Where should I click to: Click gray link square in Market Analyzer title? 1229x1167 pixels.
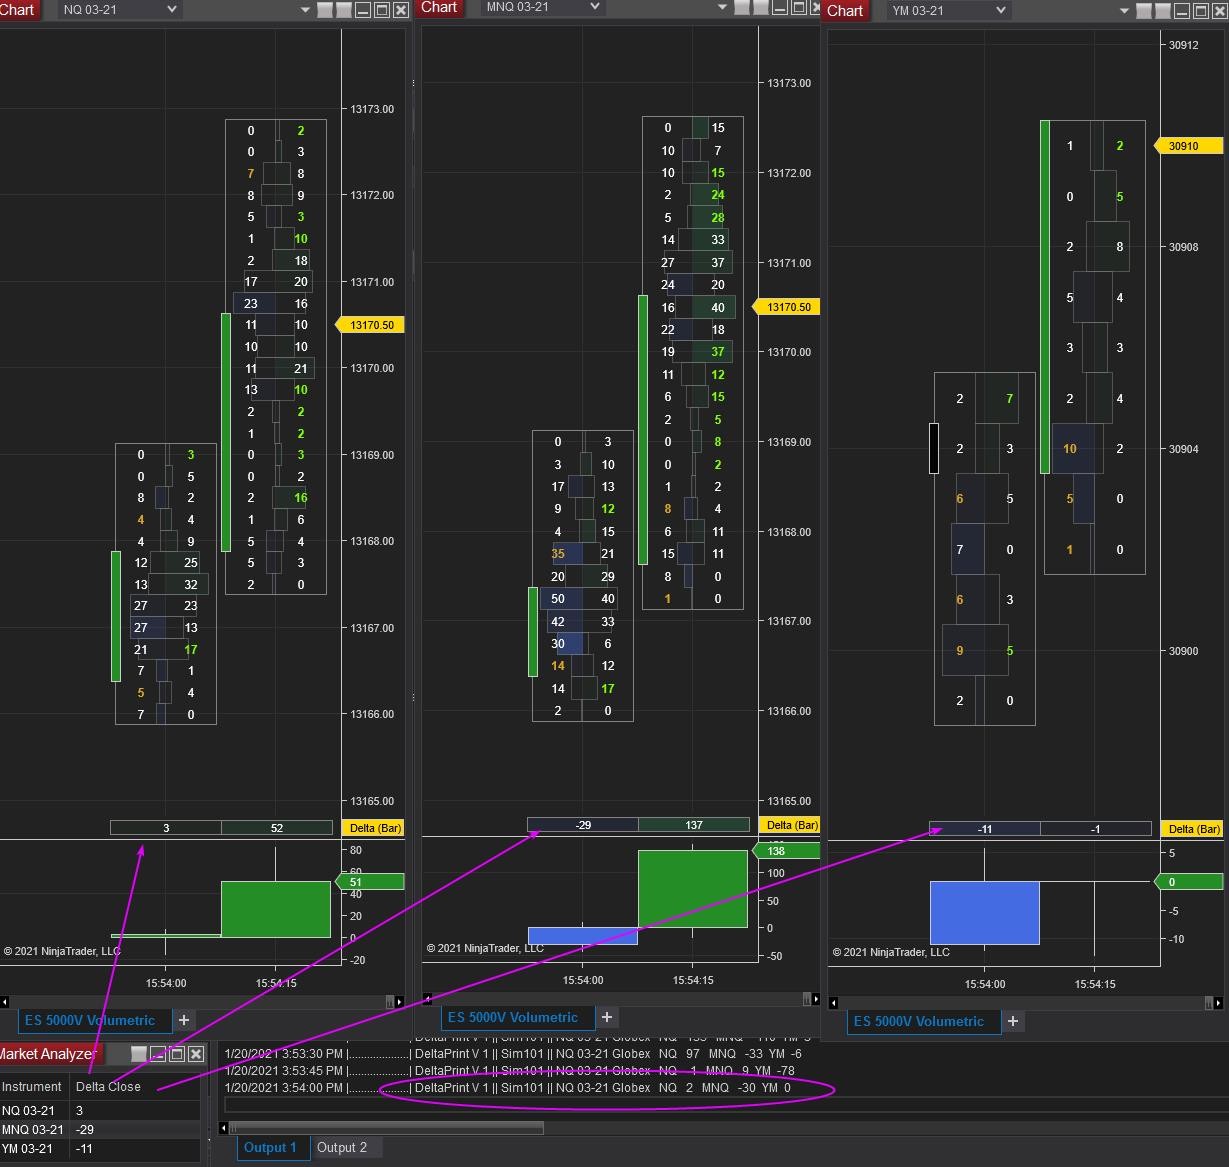coord(139,1054)
